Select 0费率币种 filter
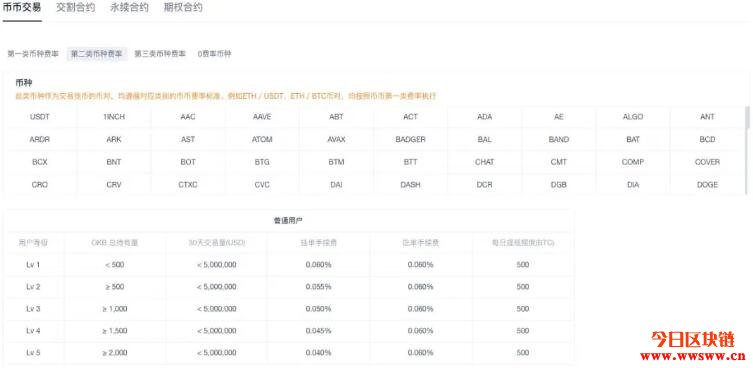Viewport: 753px width, 368px height. pos(214,54)
